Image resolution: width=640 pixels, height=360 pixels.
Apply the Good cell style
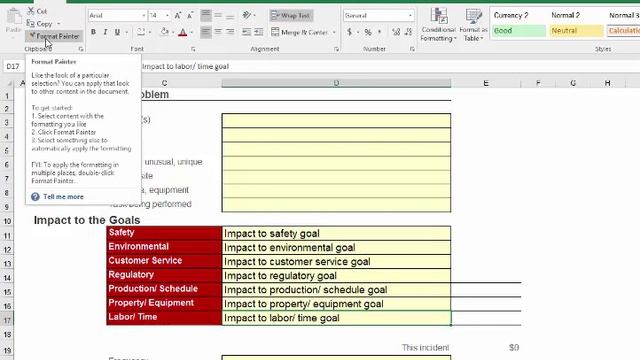518,31
